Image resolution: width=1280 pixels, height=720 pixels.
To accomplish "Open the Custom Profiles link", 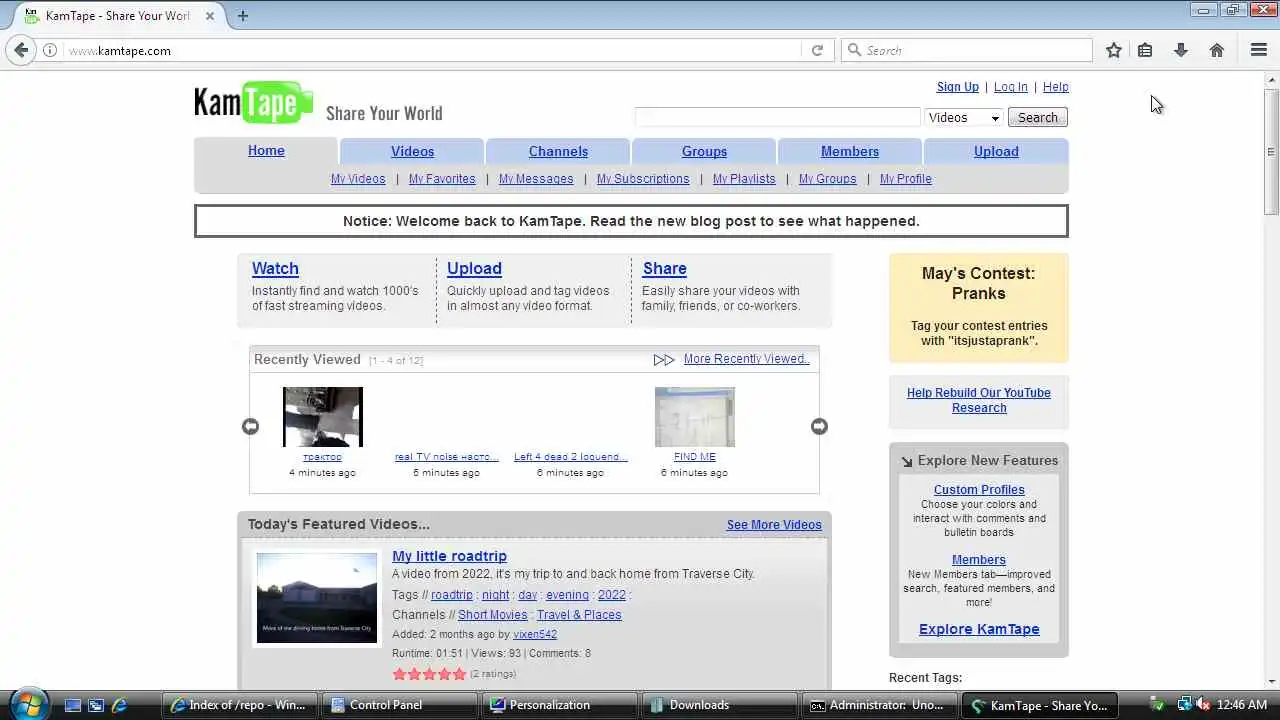I will coord(979,490).
